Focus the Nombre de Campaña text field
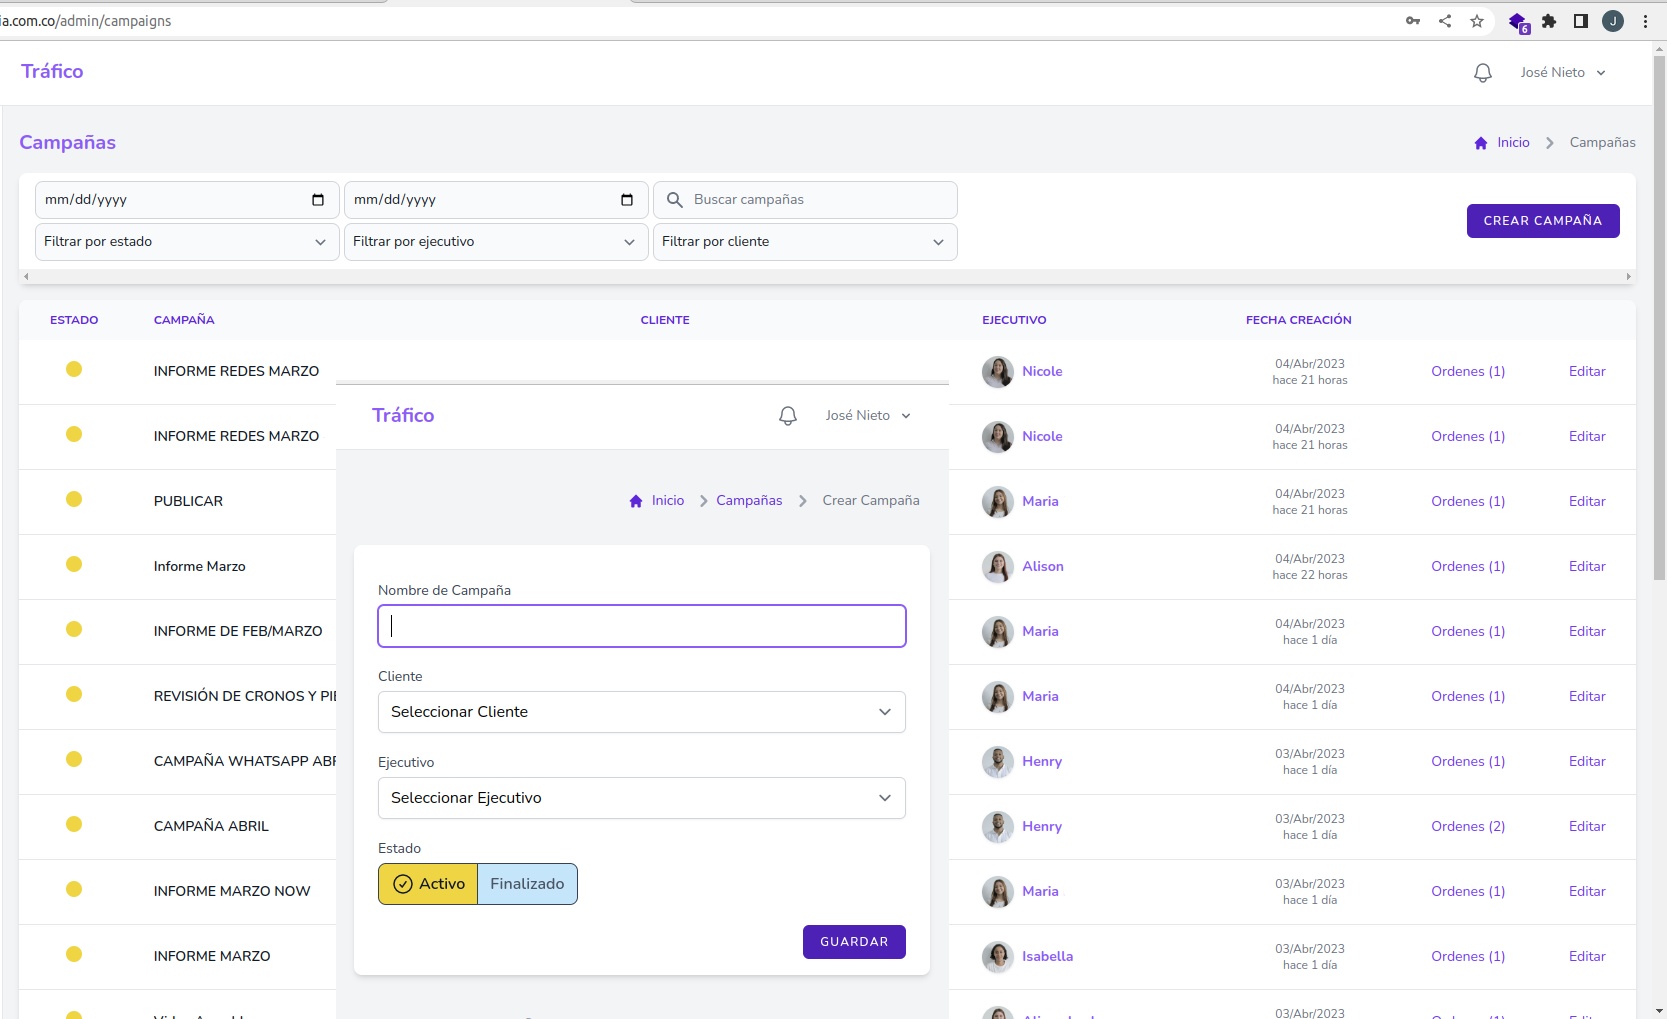Image resolution: width=1667 pixels, height=1019 pixels. point(641,626)
